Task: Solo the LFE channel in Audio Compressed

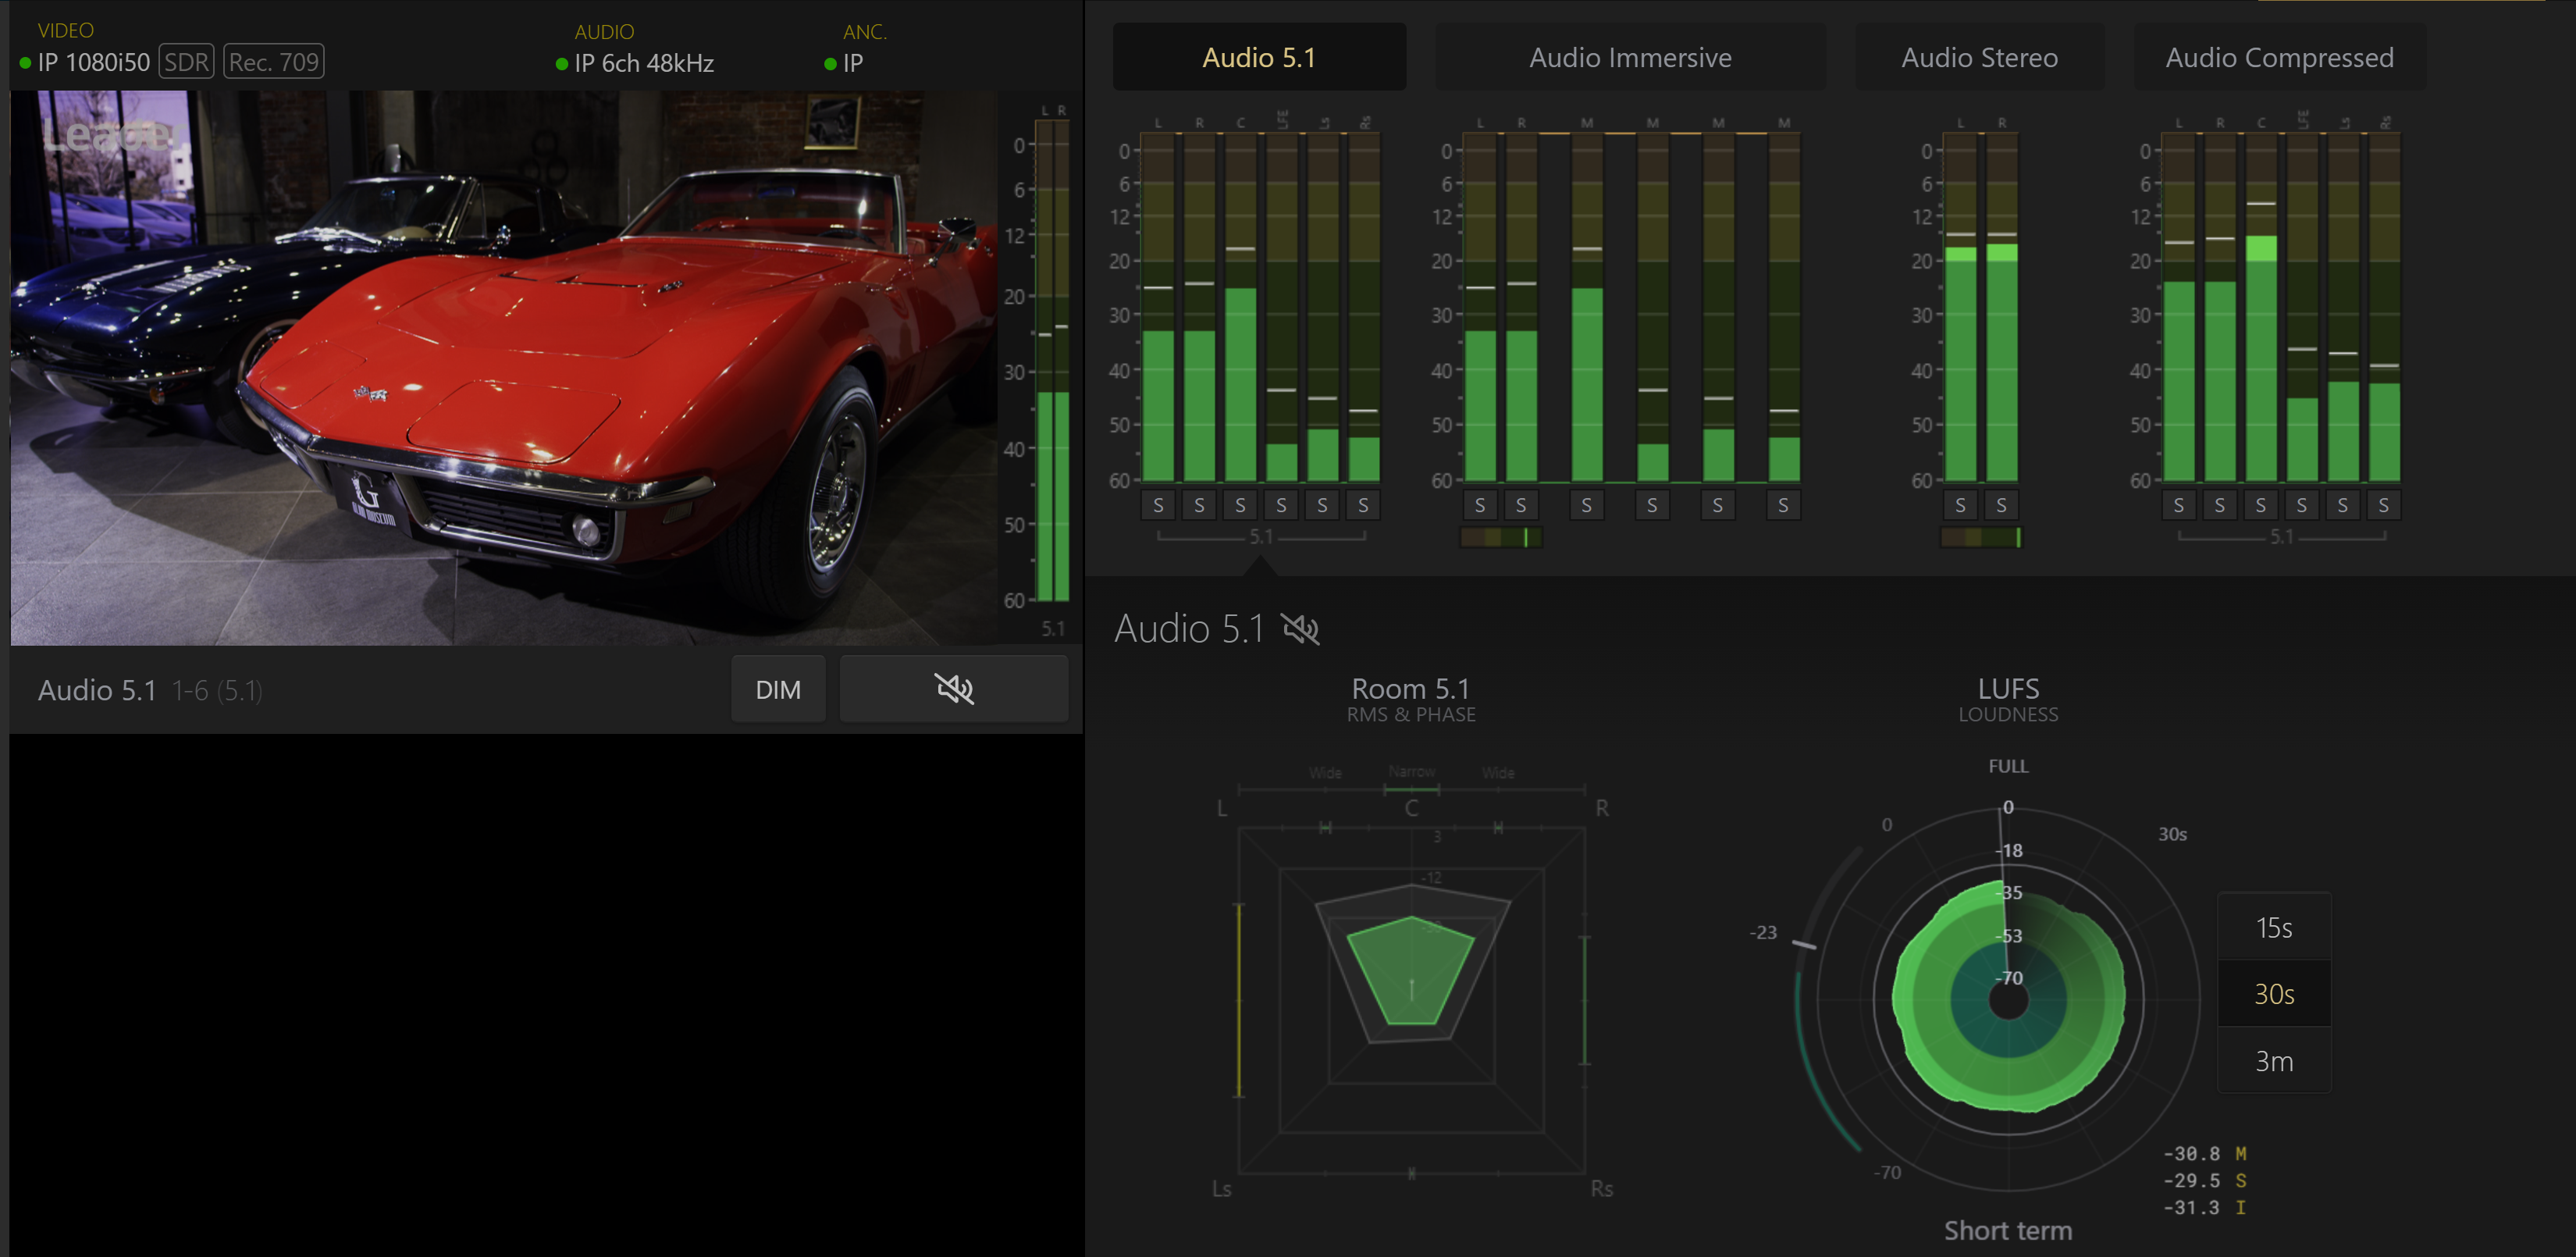Action: click(x=2302, y=505)
